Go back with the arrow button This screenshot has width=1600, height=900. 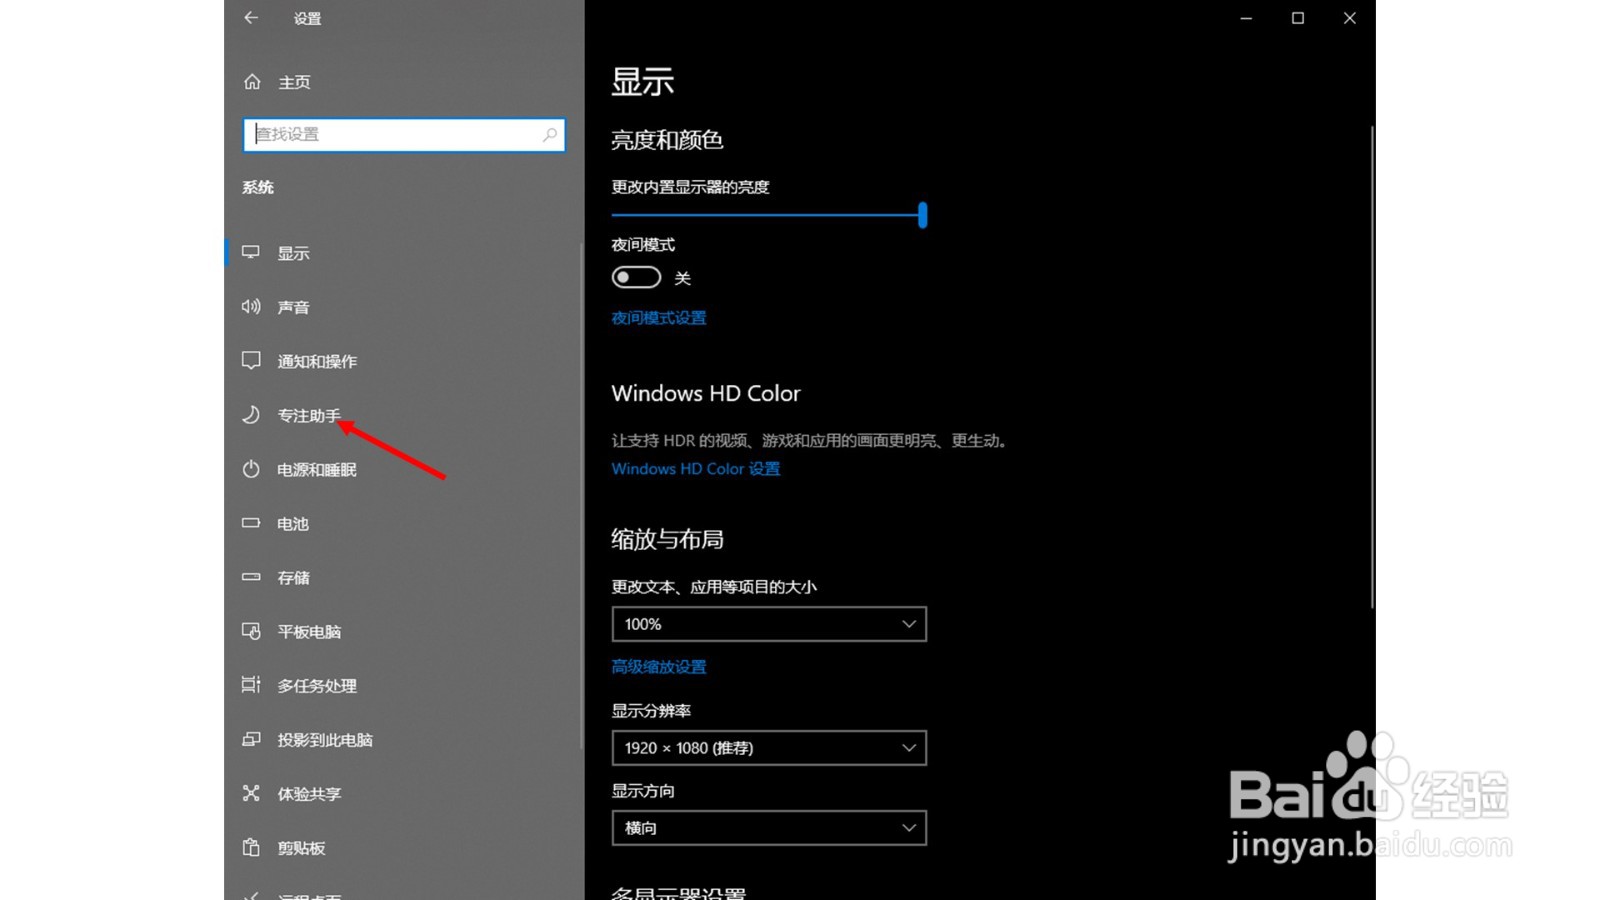coord(250,18)
